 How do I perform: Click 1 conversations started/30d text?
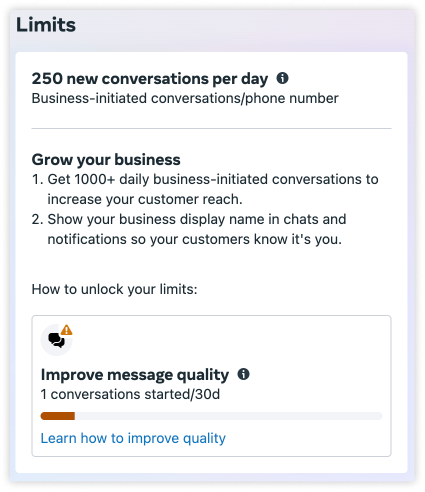click(130, 394)
